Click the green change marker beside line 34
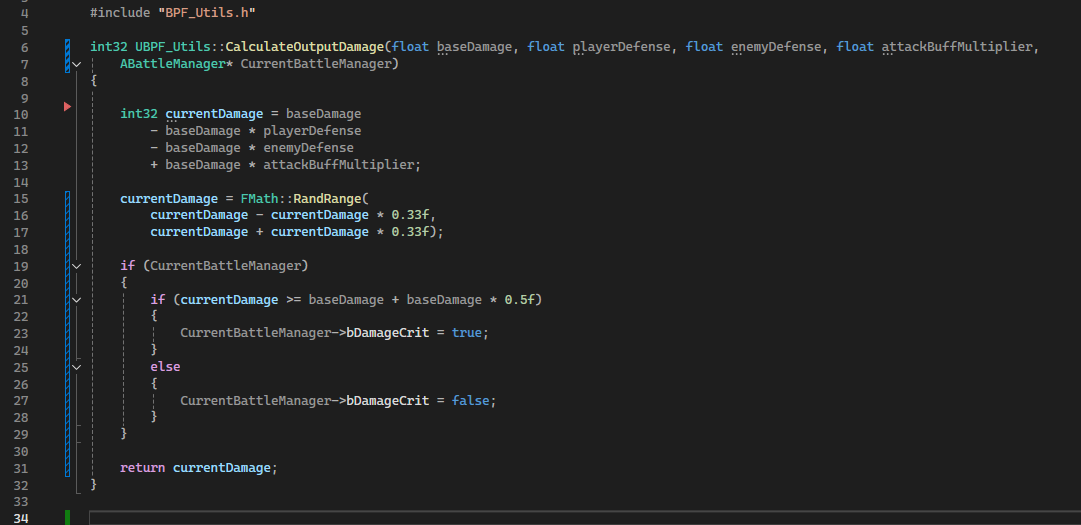The image size is (1081, 525). 68,517
